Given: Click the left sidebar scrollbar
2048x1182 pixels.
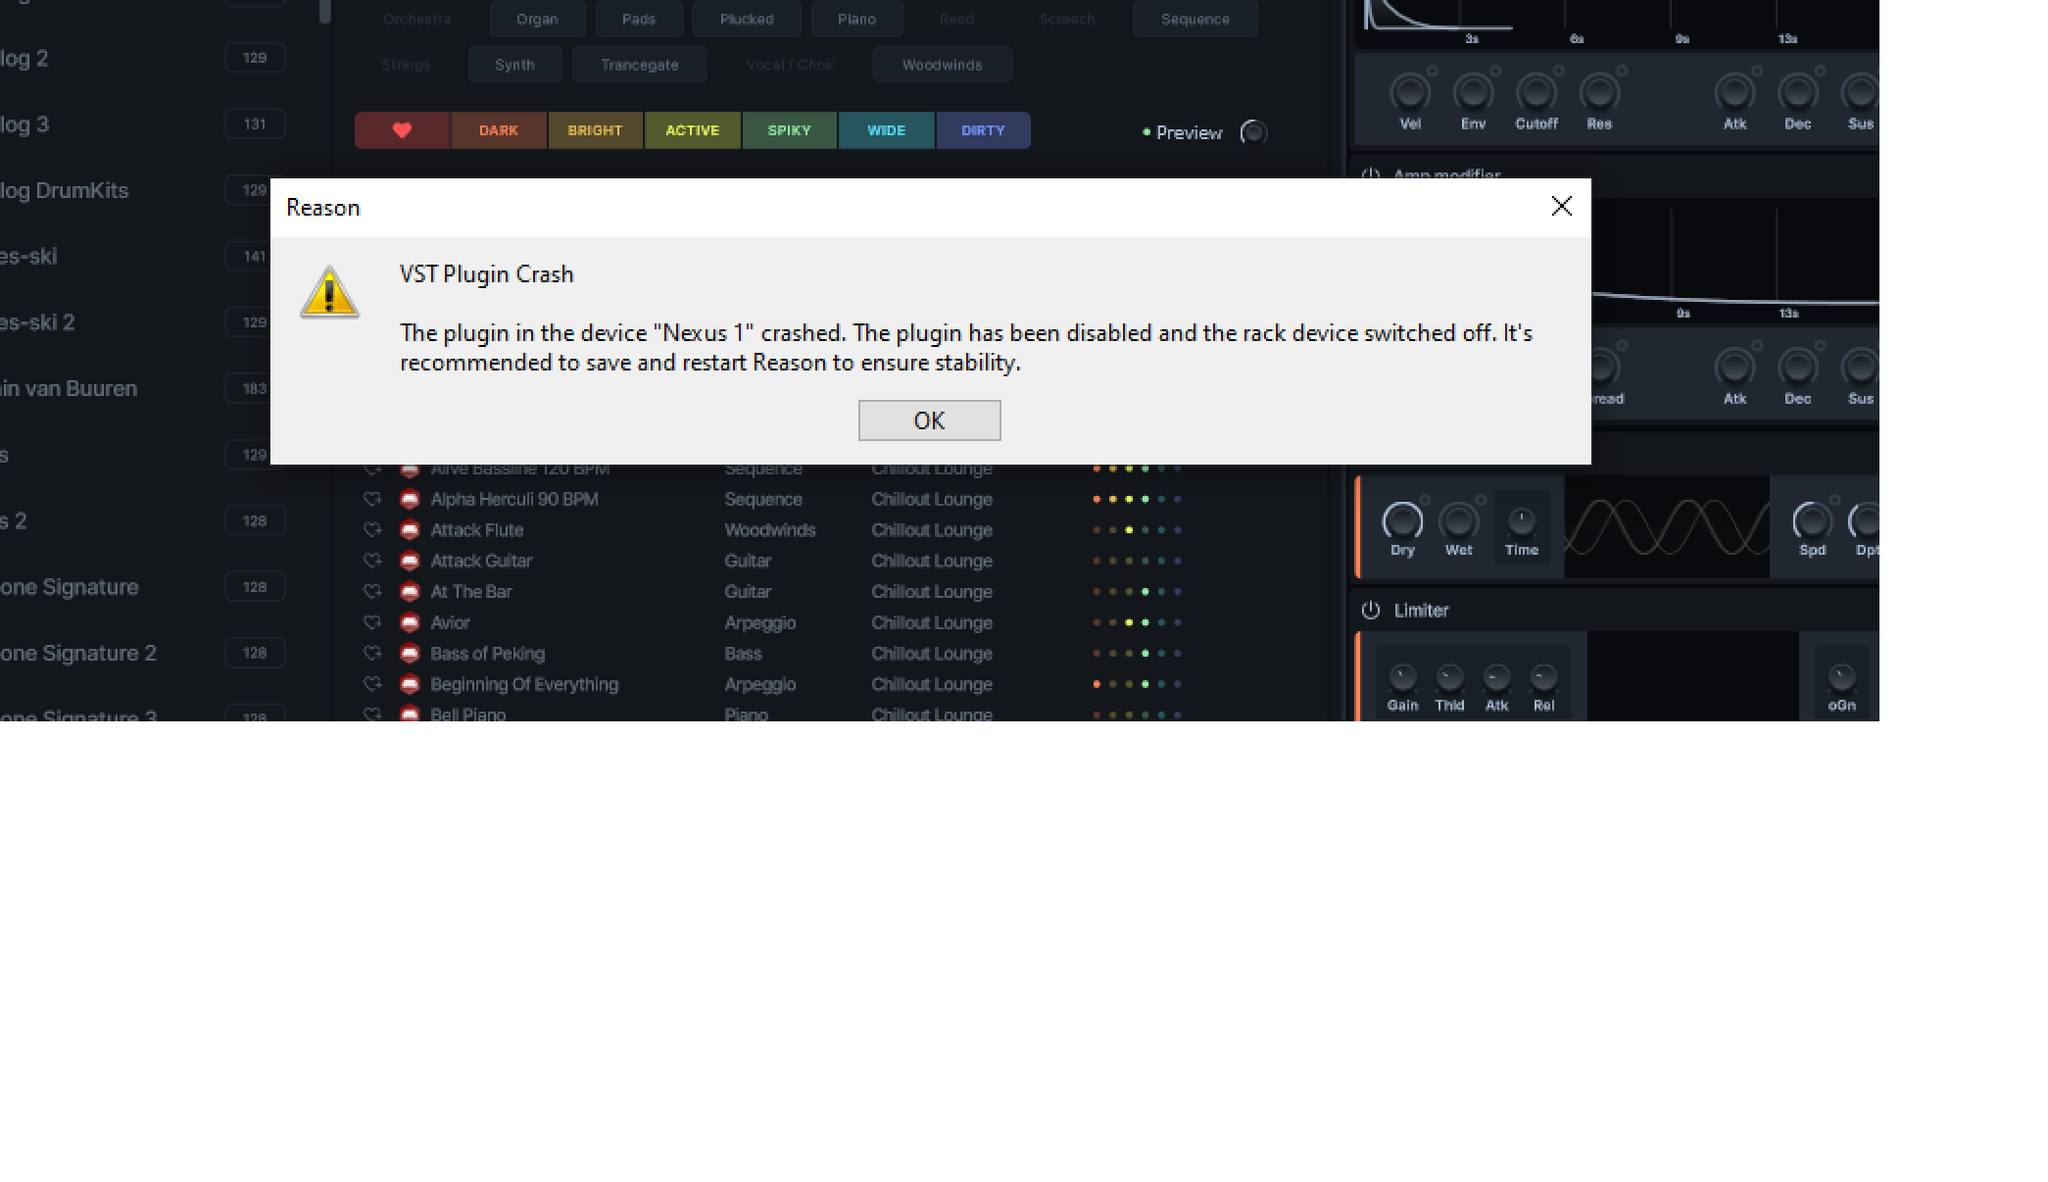Looking at the screenshot, I should click(x=324, y=11).
